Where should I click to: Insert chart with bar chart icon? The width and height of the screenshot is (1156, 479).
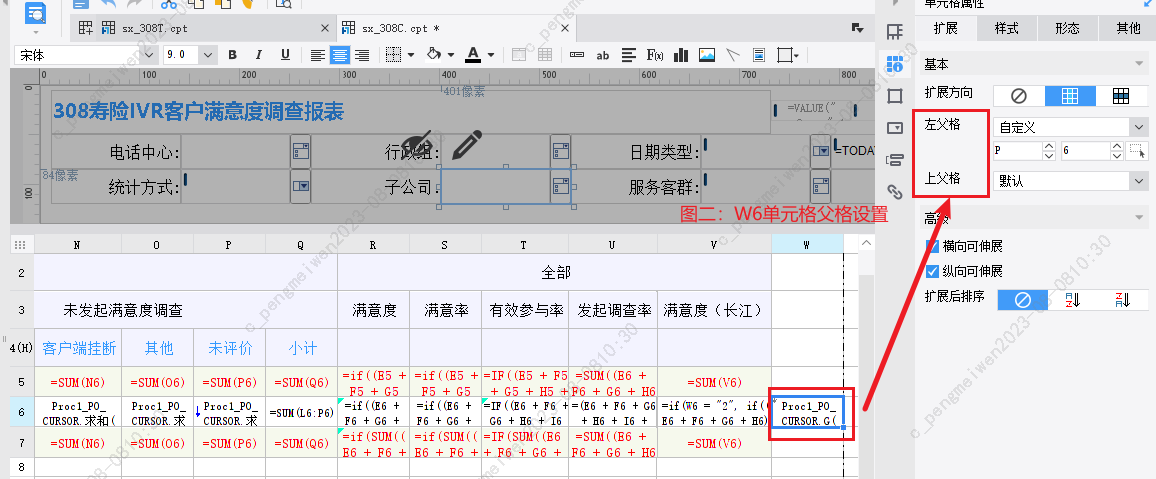point(680,55)
